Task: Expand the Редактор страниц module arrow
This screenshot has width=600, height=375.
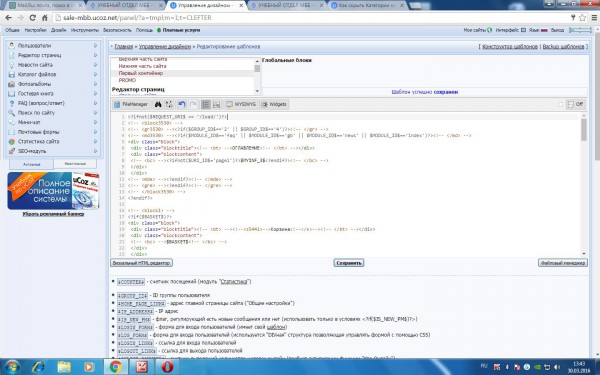Action: click(95, 55)
